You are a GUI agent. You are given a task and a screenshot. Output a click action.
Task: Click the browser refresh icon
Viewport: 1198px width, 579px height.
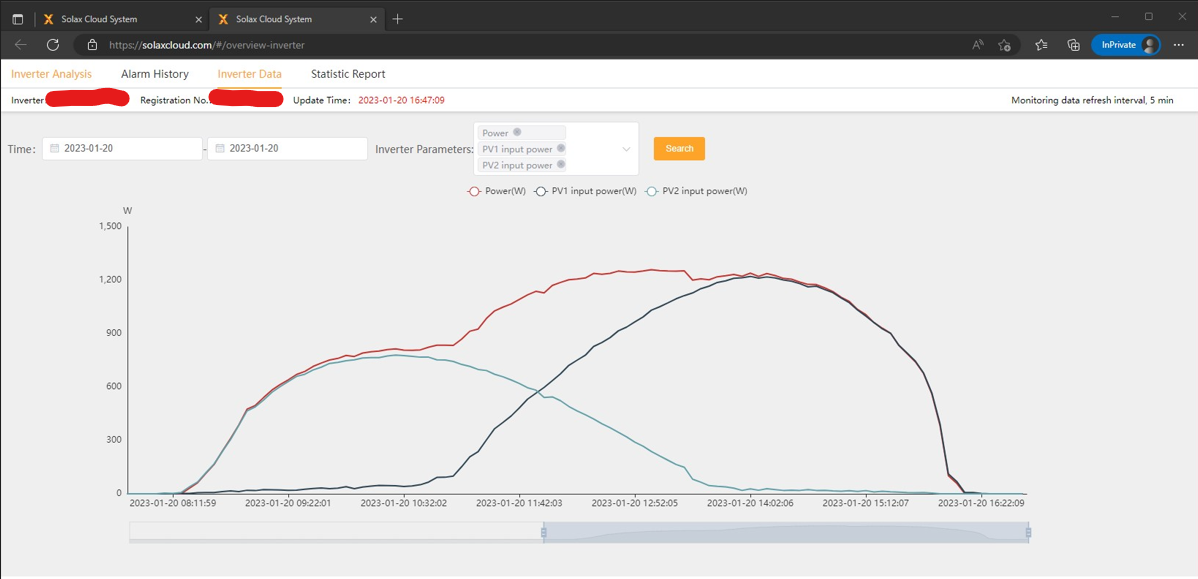click(x=53, y=45)
